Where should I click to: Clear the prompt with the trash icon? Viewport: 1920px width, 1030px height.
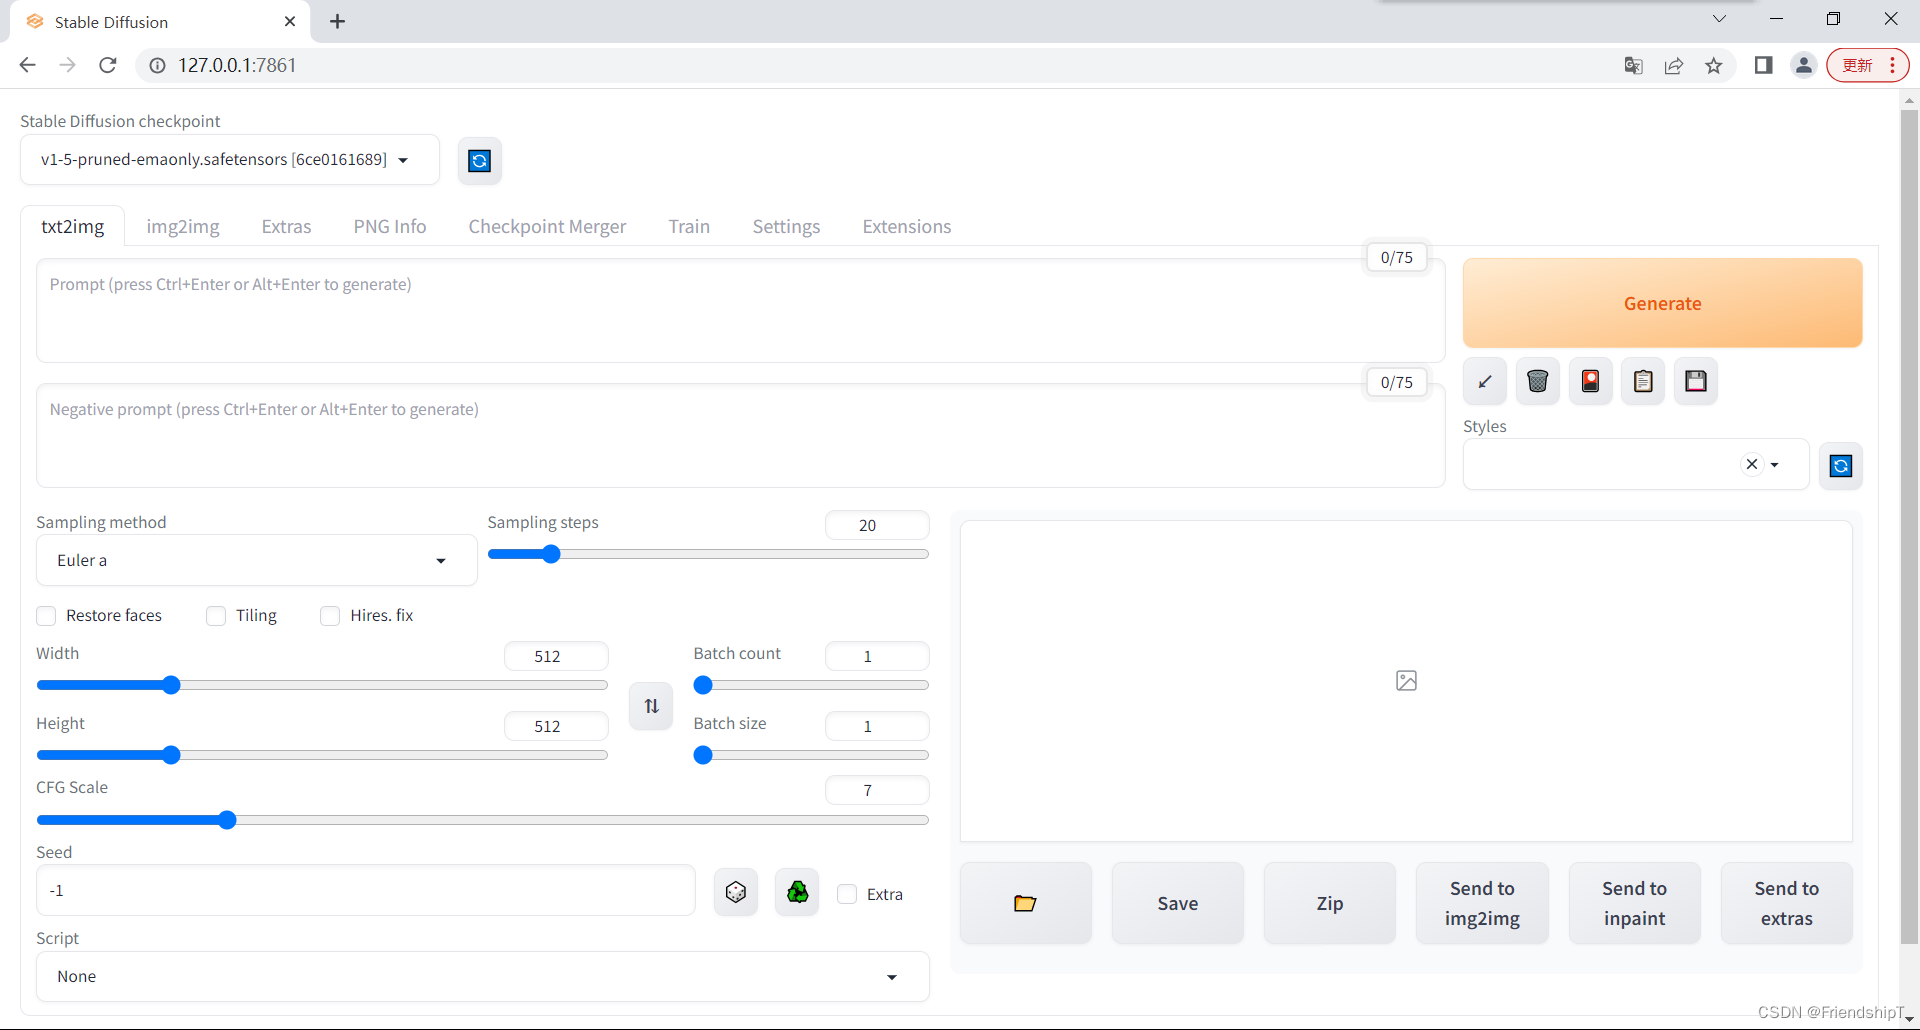pyautogui.click(x=1538, y=381)
